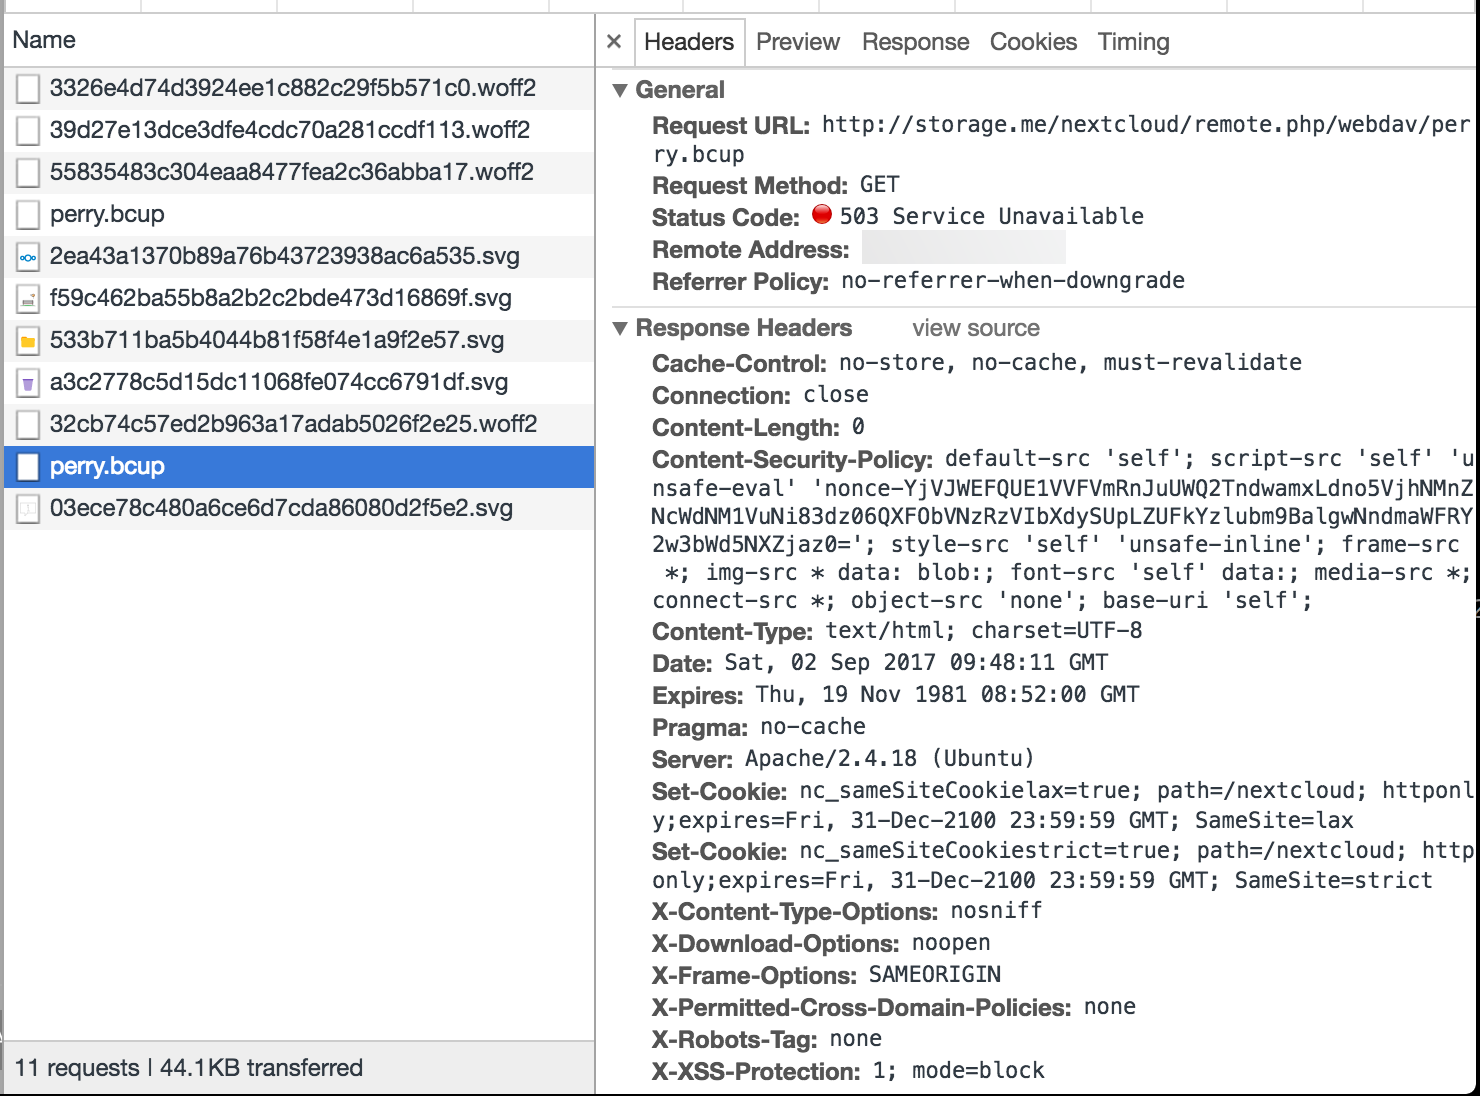
Task: Click the image preview icon beside f59c462ba55 svg
Action: [x=27, y=298]
